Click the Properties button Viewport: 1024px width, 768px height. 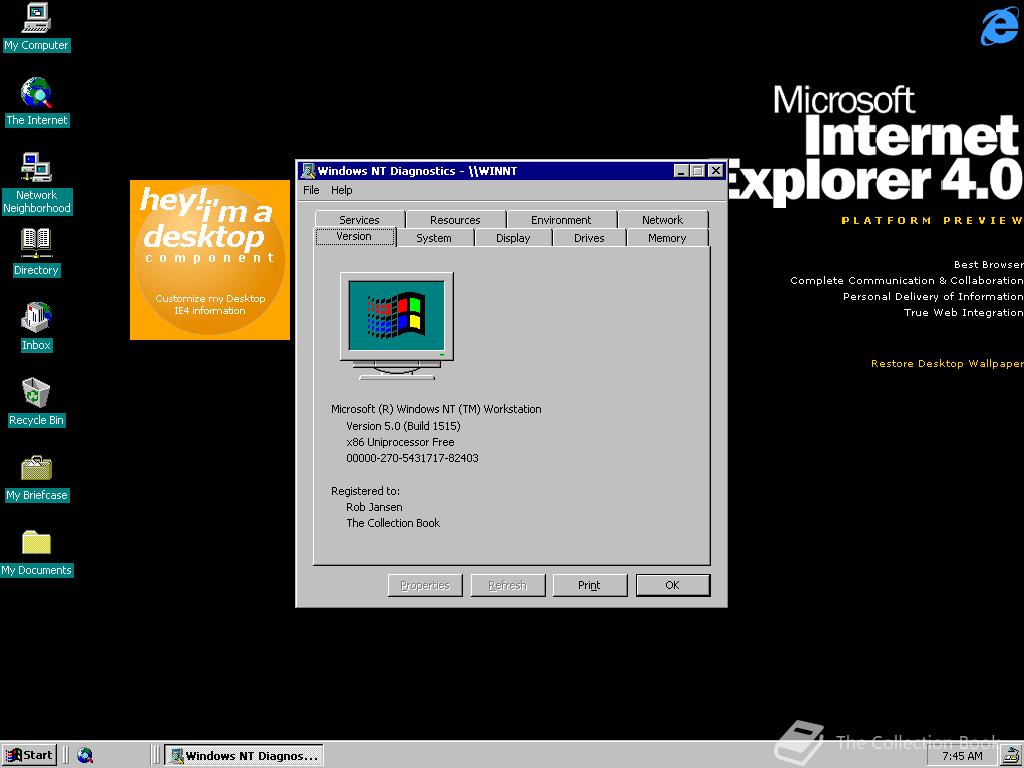pyautogui.click(x=425, y=585)
